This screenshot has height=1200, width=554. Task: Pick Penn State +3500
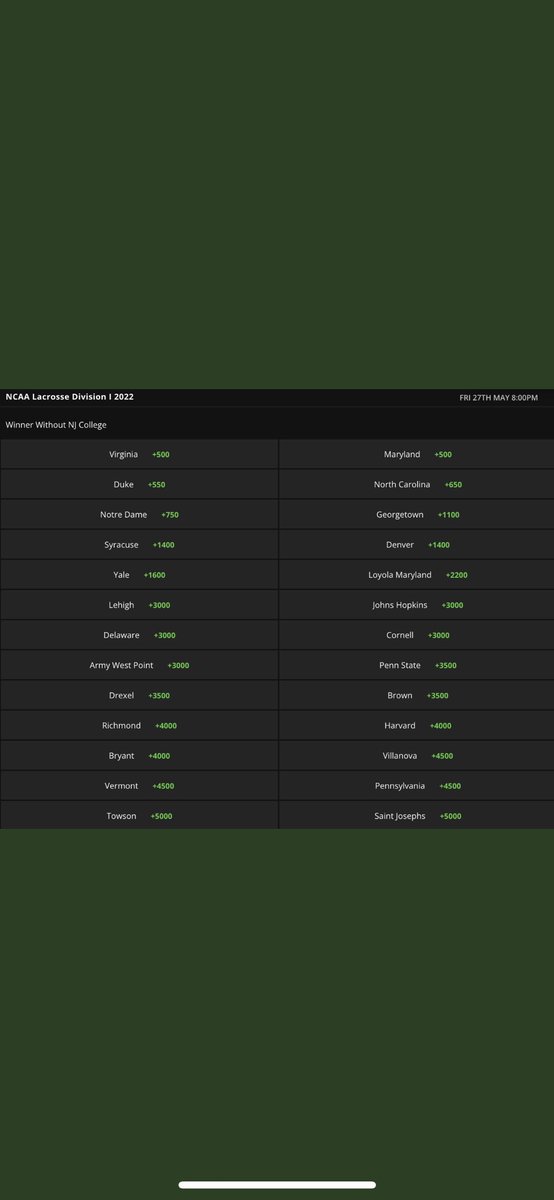[x=416, y=665]
